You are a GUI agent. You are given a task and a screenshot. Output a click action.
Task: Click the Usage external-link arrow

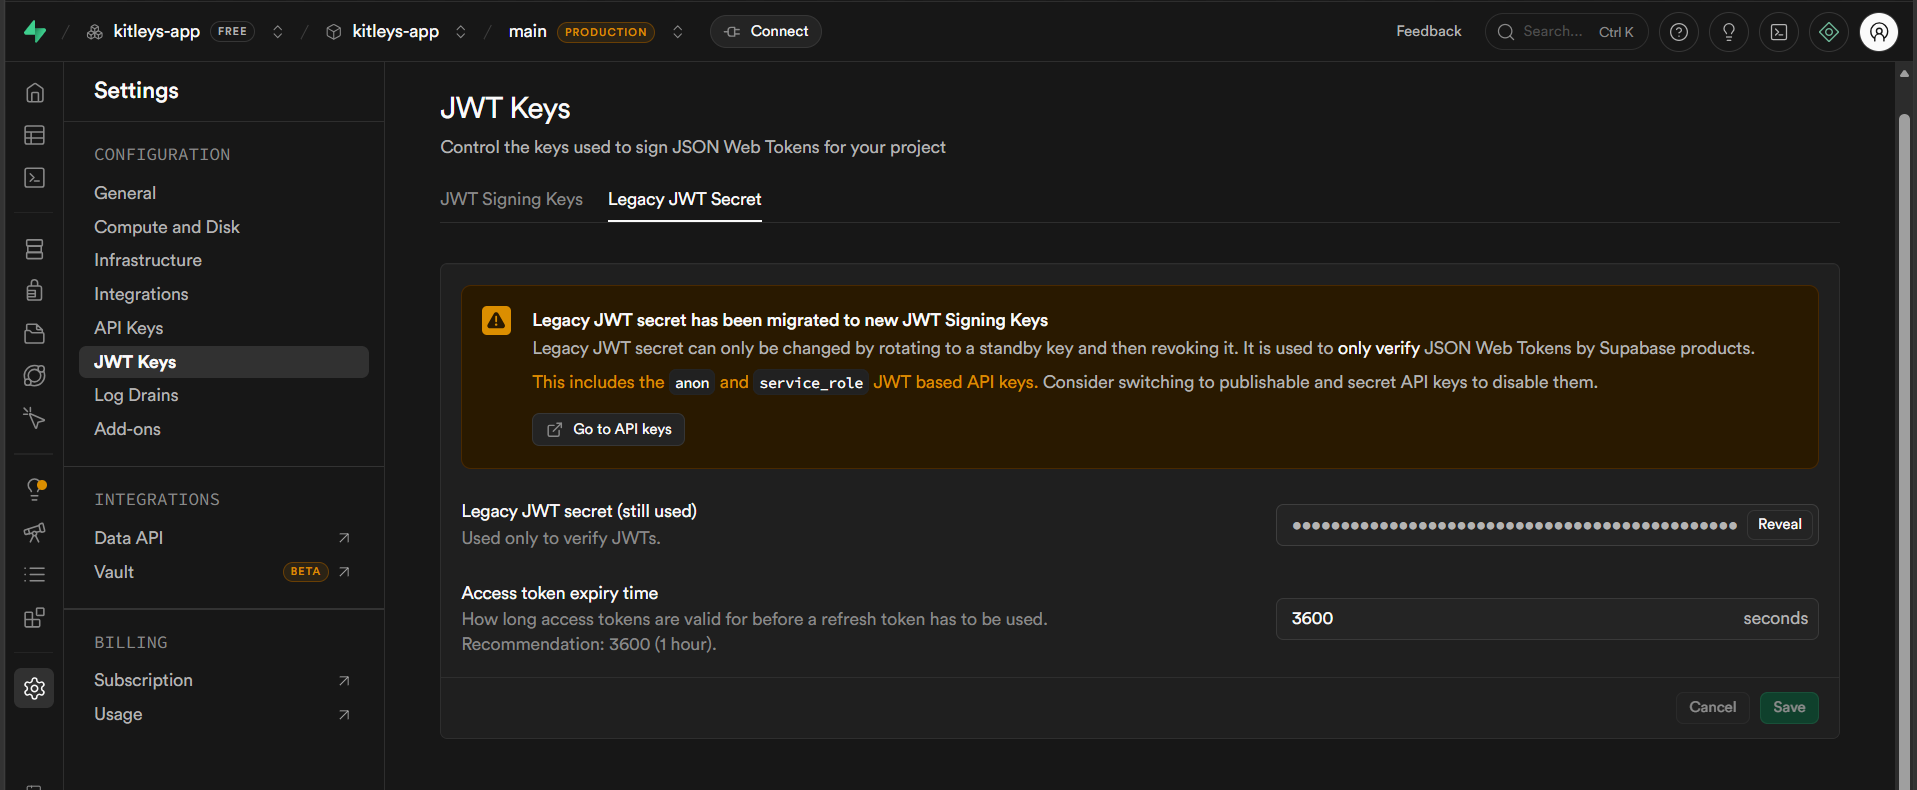[344, 715]
